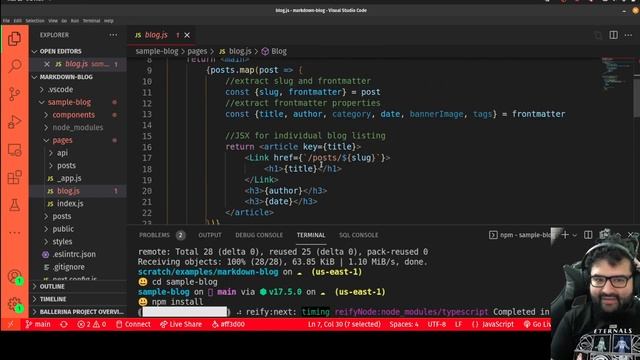
Task: Open _app.js in the file tree
Action: pyautogui.click(x=78, y=178)
